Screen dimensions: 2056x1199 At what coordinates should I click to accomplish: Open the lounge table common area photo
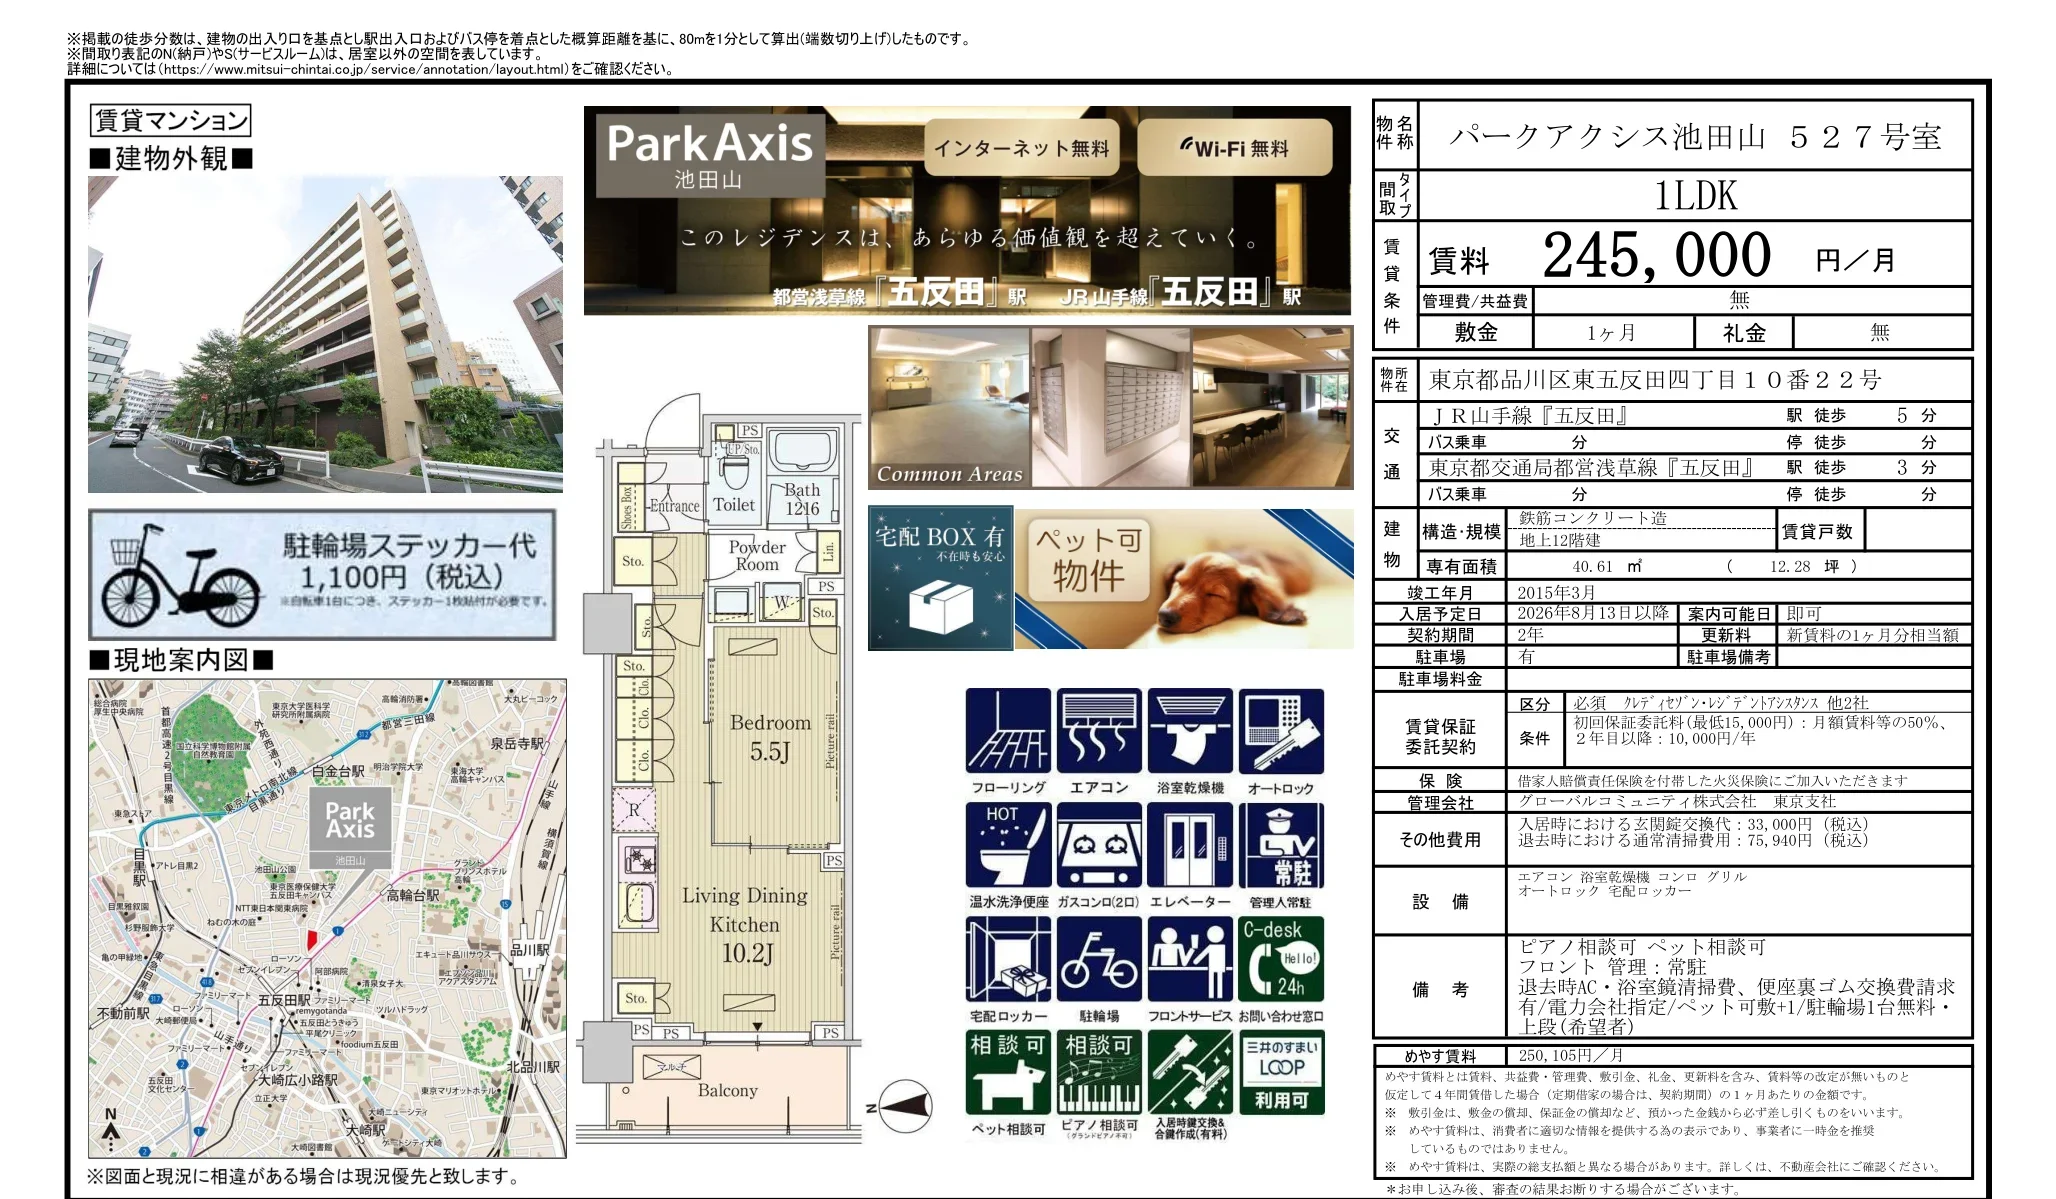[1272, 407]
